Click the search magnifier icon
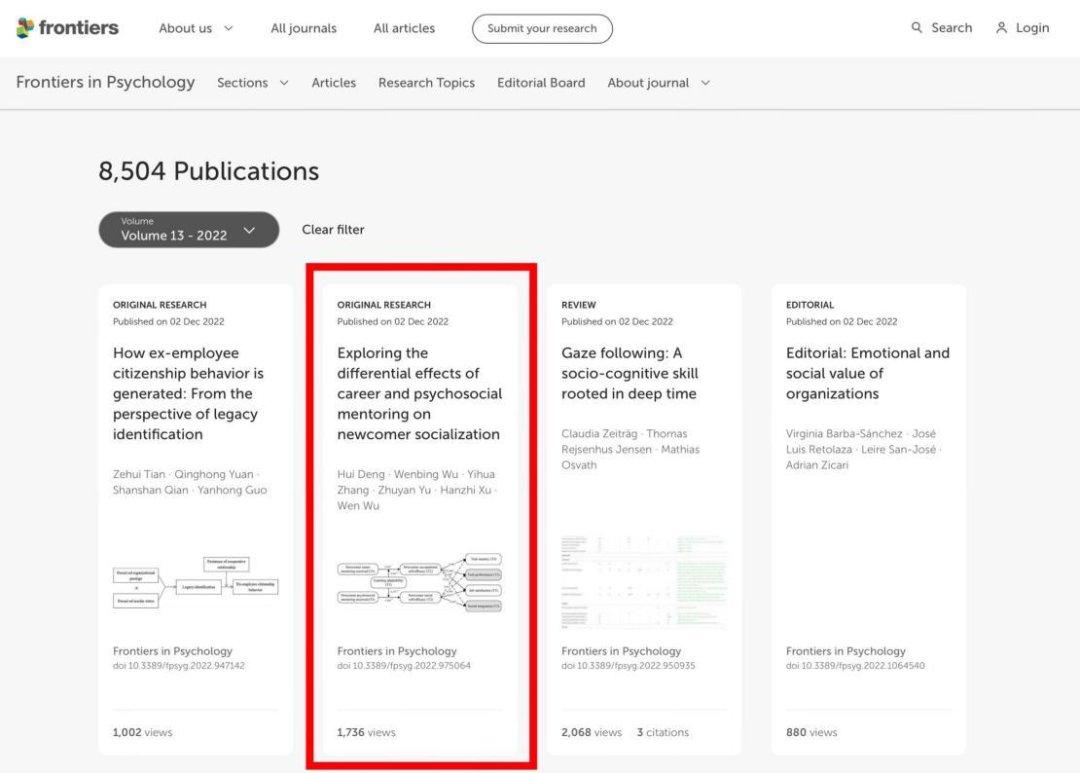This screenshot has height=773, width=1080. tap(916, 28)
